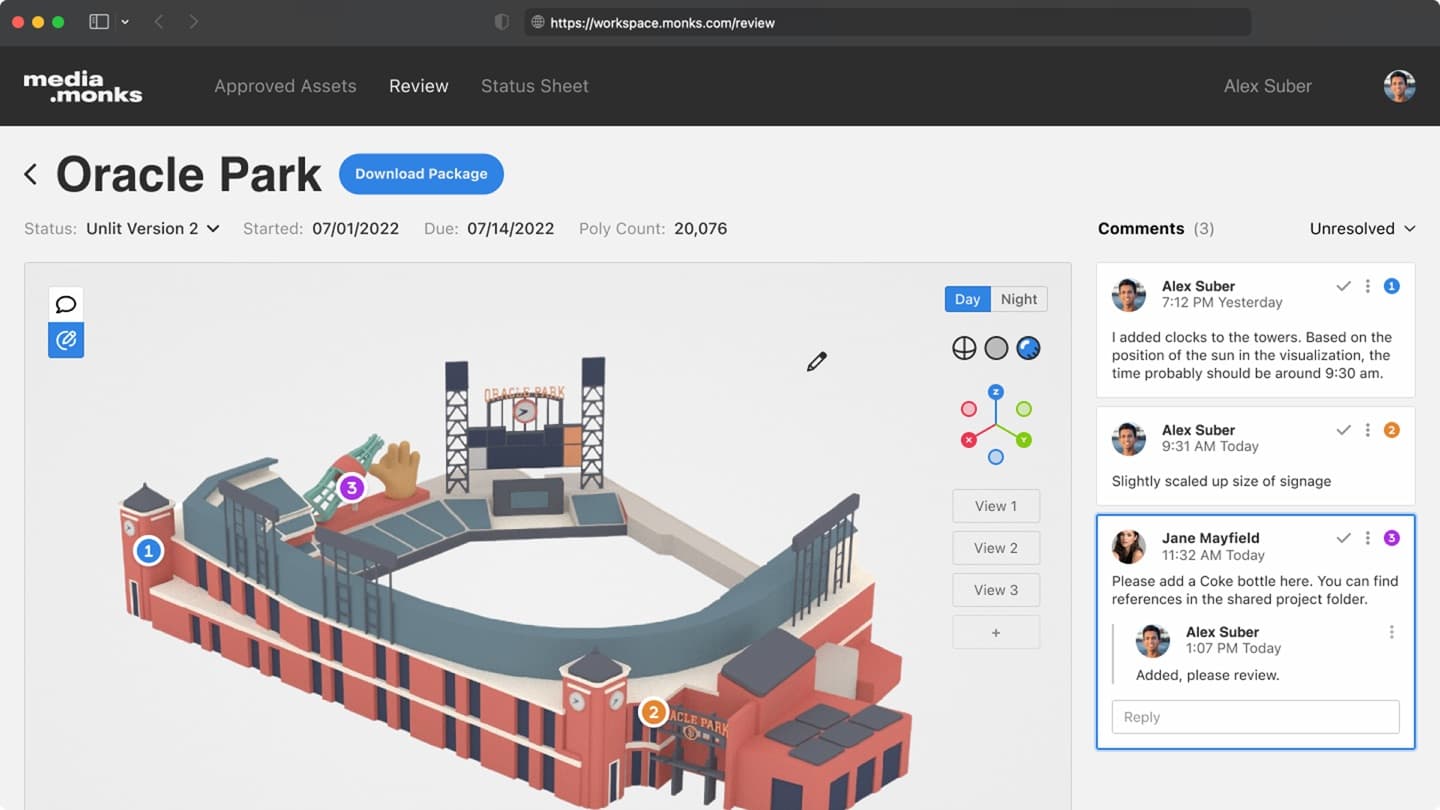Click orange badge 2 in comments list
Screen dimensions: 1440x810
coord(1391,430)
